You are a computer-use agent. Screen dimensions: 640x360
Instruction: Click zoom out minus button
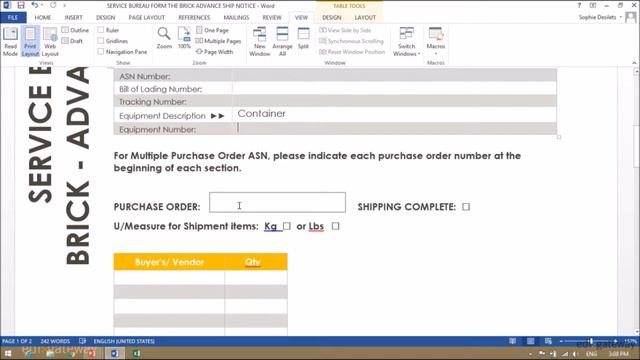tap(561, 341)
